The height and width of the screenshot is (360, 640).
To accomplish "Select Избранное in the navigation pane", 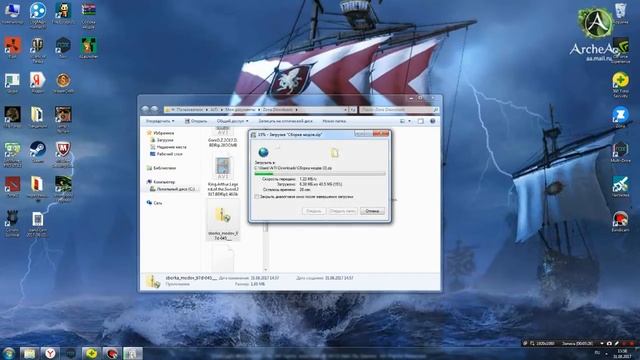I will point(160,133).
